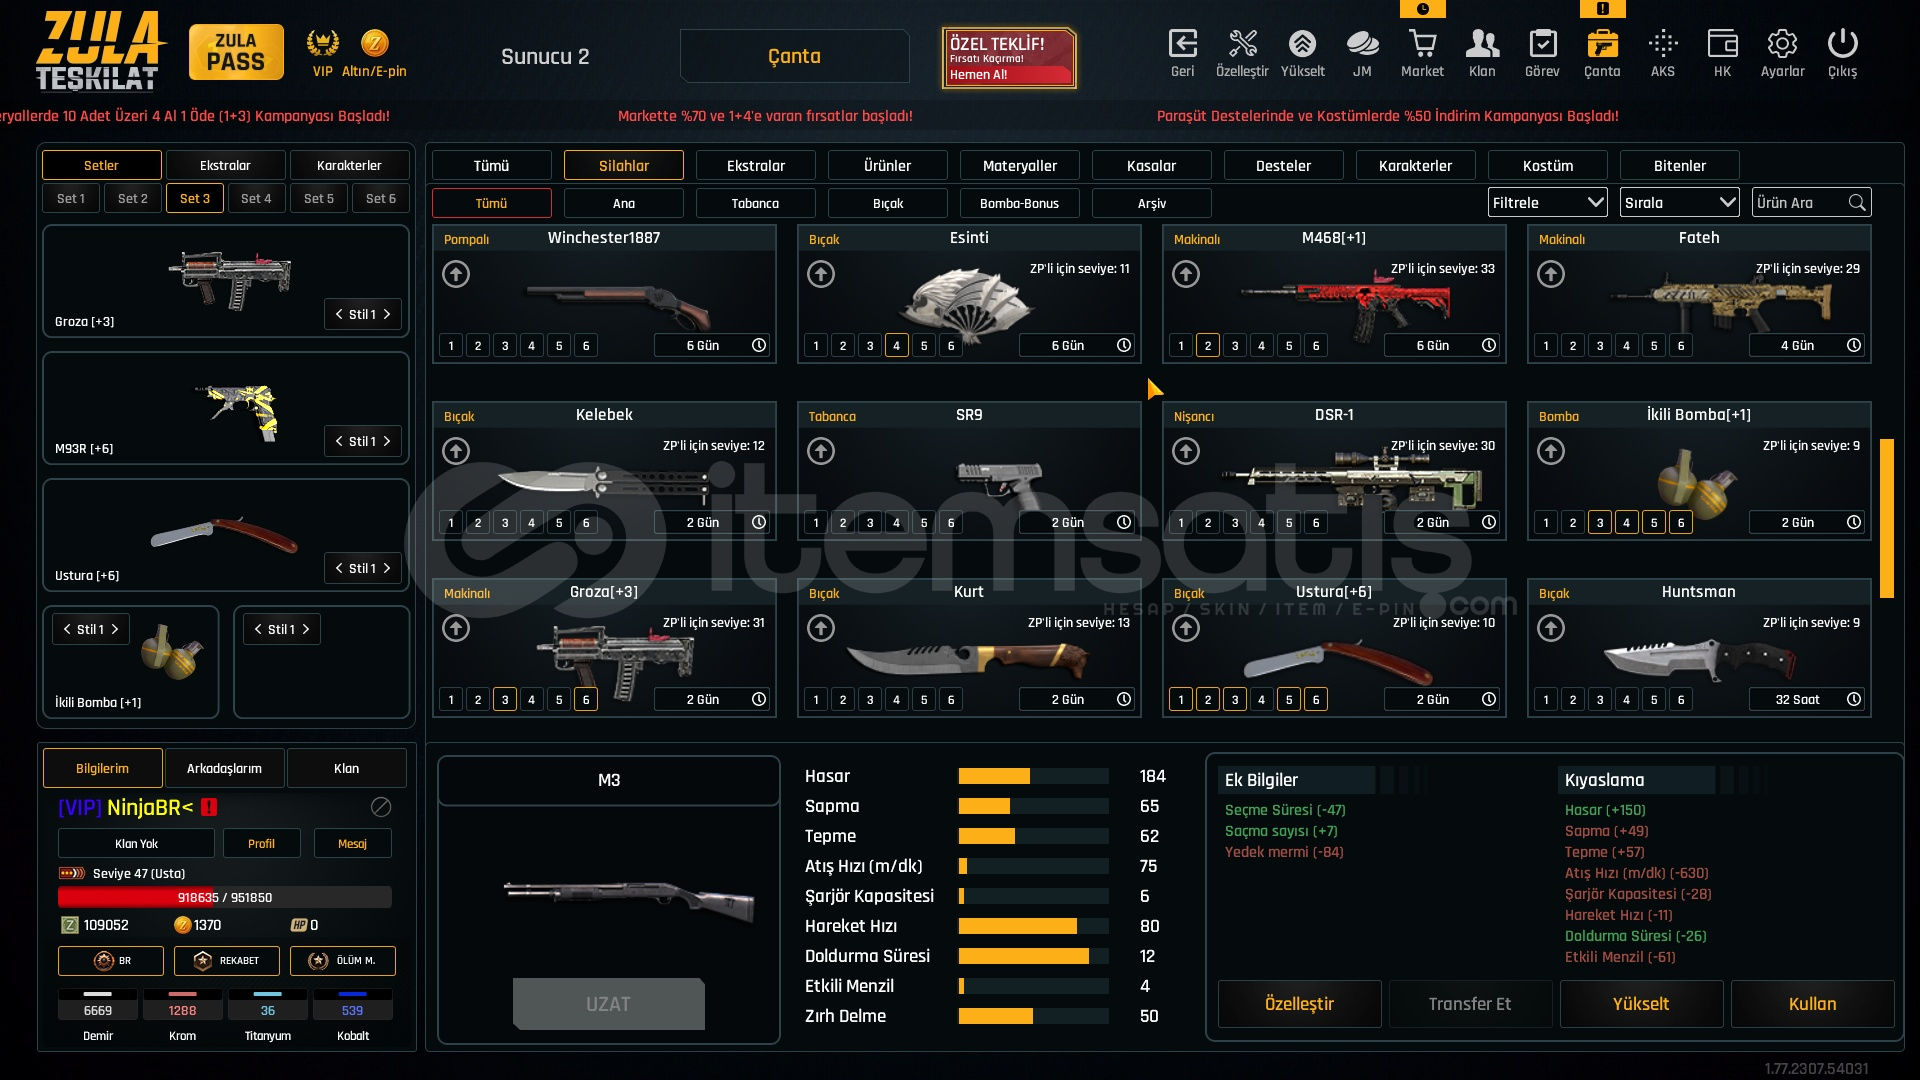The image size is (1920, 1080).
Task: Open the Filtrele dropdown
Action: 1548,203
